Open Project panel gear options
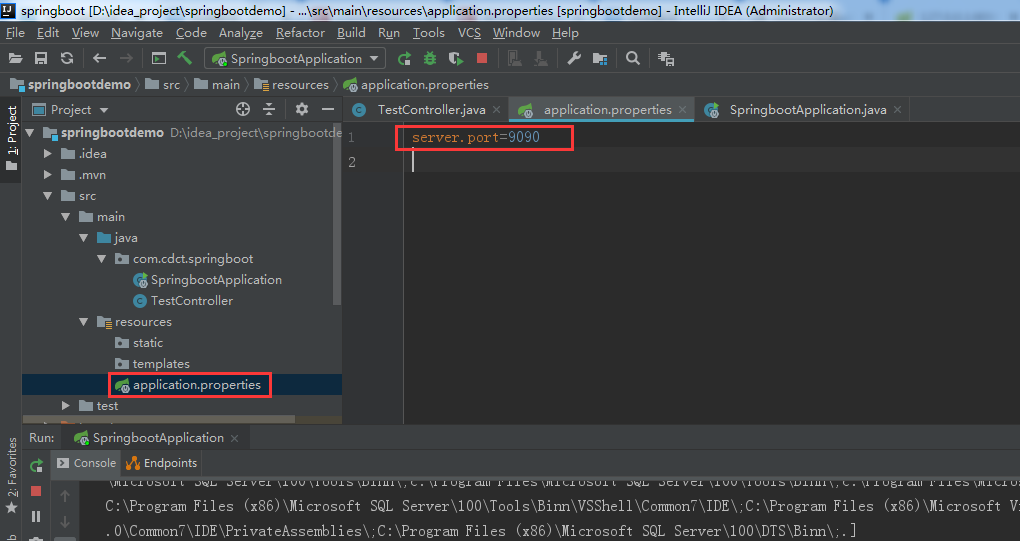1020x541 pixels. [301, 109]
